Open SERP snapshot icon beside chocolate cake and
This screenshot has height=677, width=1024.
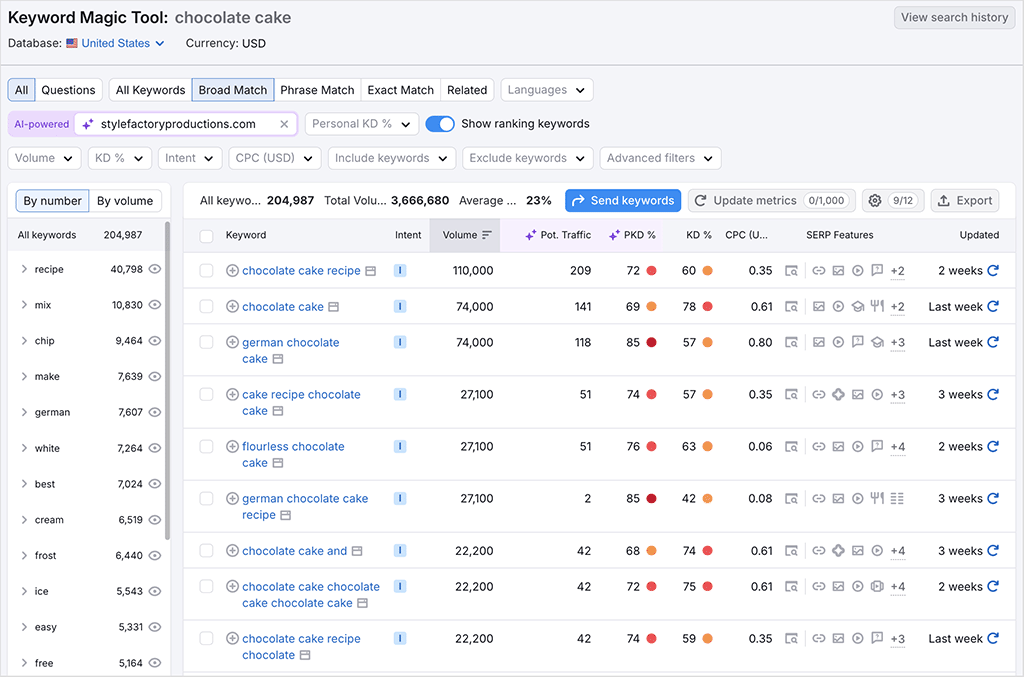(357, 551)
